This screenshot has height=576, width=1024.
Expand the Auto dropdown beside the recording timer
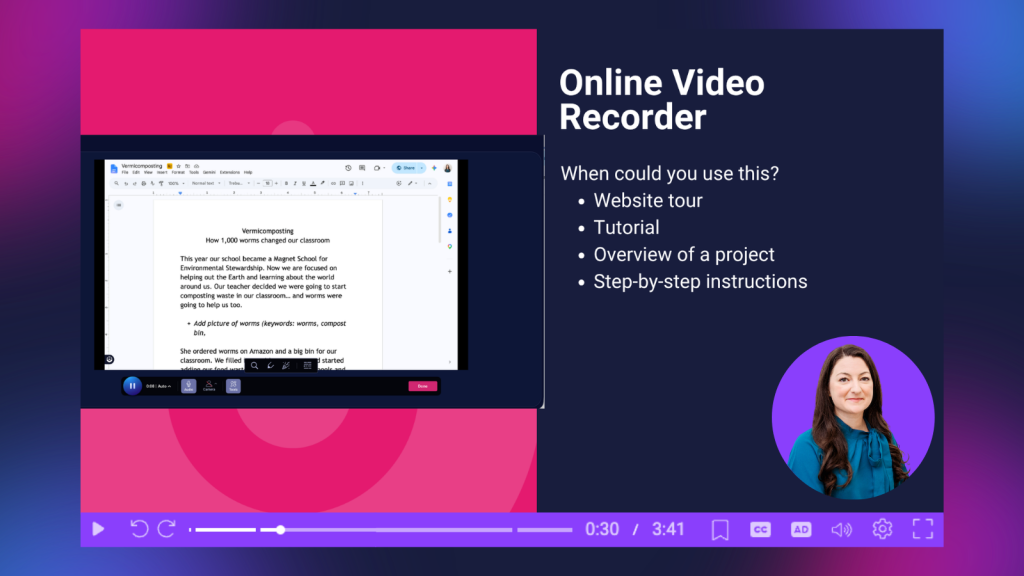(x=163, y=386)
